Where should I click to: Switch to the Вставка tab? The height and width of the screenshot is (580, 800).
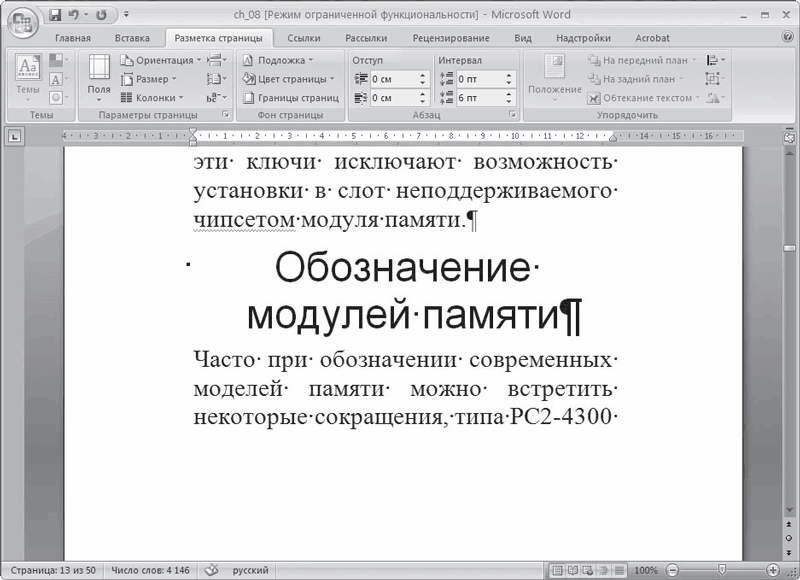[132, 38]
